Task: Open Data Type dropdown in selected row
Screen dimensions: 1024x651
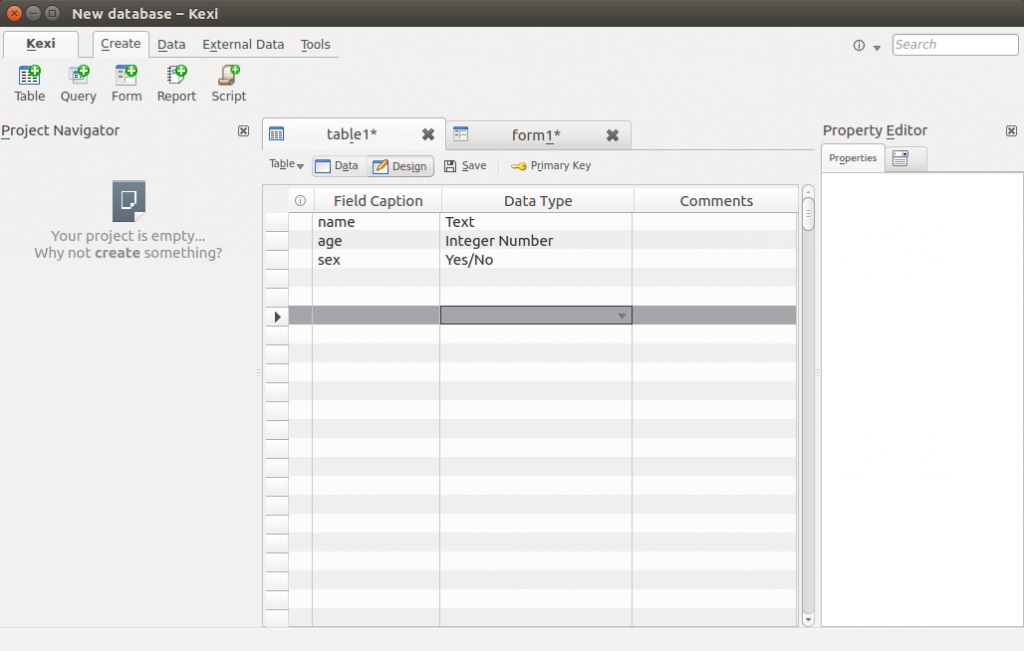Action: pyautogui.click(x=622, y=315)
